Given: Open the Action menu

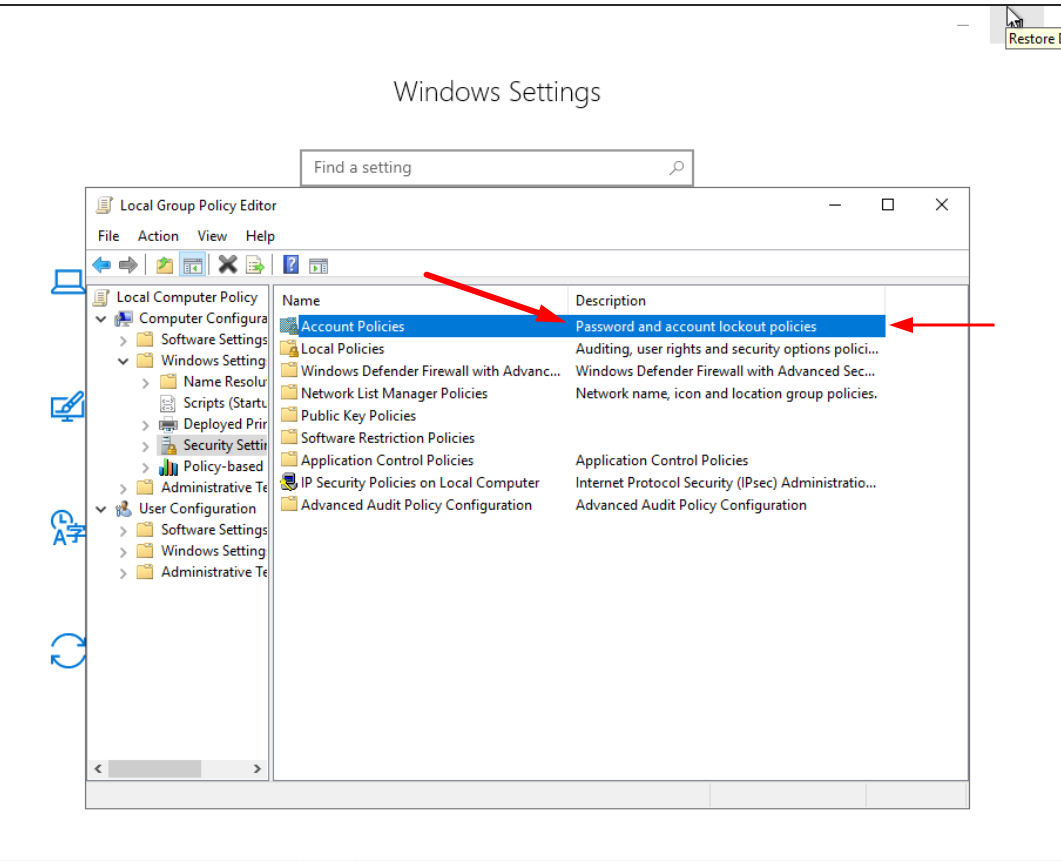Looking at the screenshot, I should pyautogui.click(x=158, y=236).
